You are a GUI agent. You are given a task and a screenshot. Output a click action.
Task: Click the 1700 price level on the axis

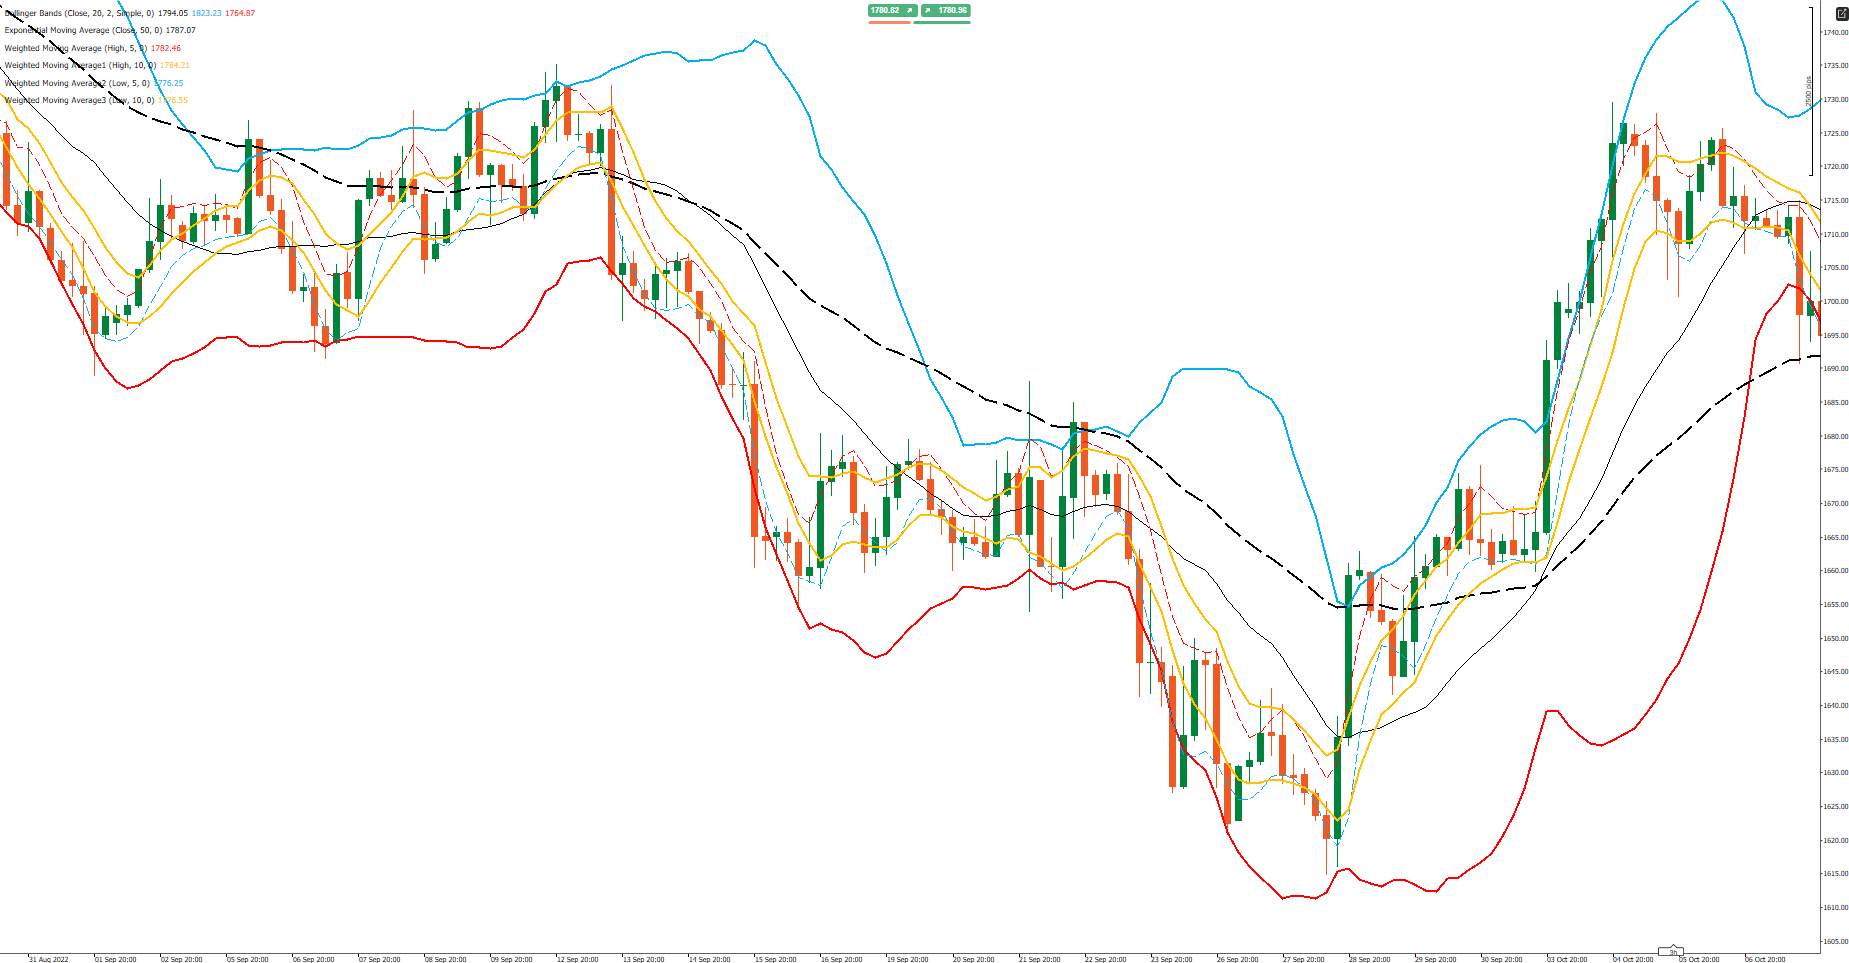[x=1835, y=301]
